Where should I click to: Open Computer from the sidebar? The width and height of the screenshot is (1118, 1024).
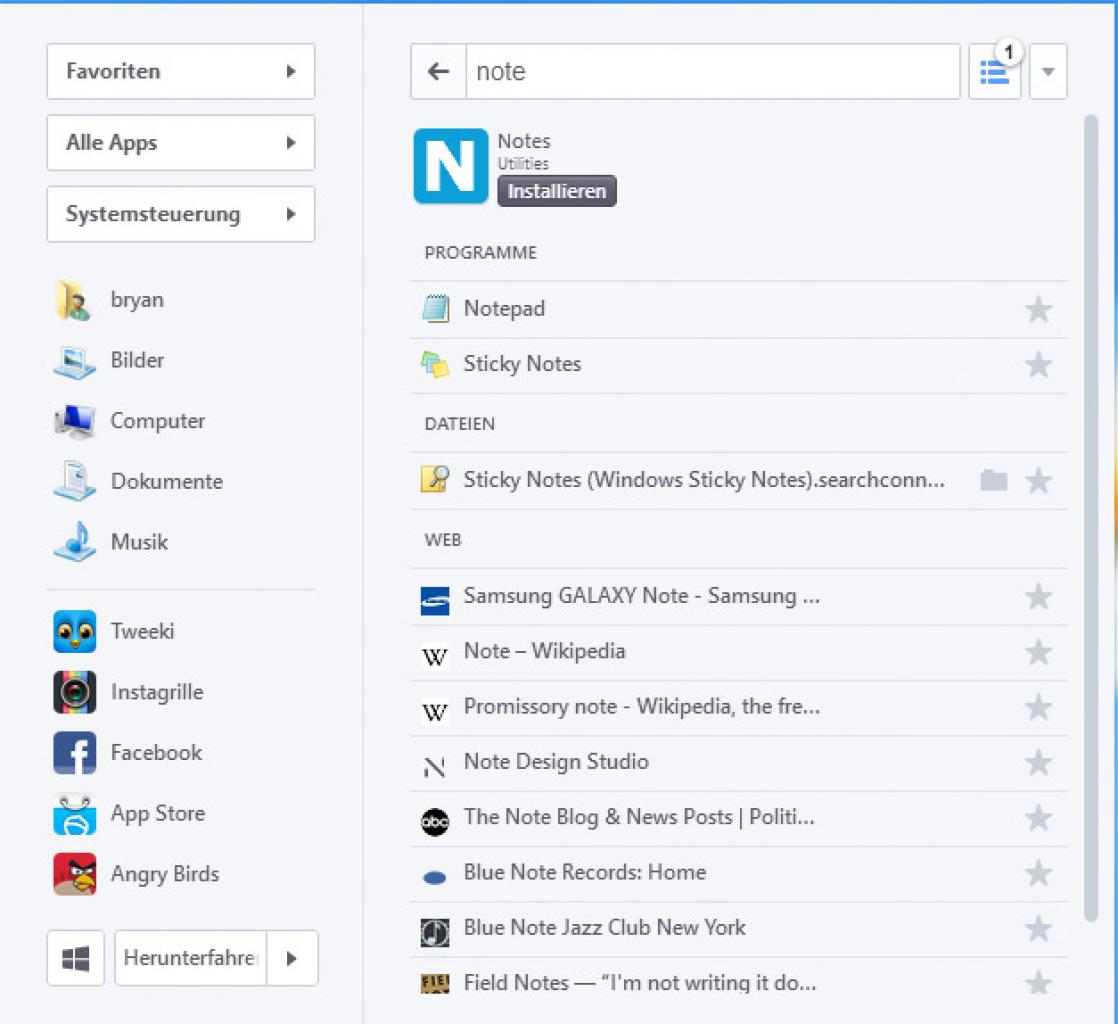[130, 421]
